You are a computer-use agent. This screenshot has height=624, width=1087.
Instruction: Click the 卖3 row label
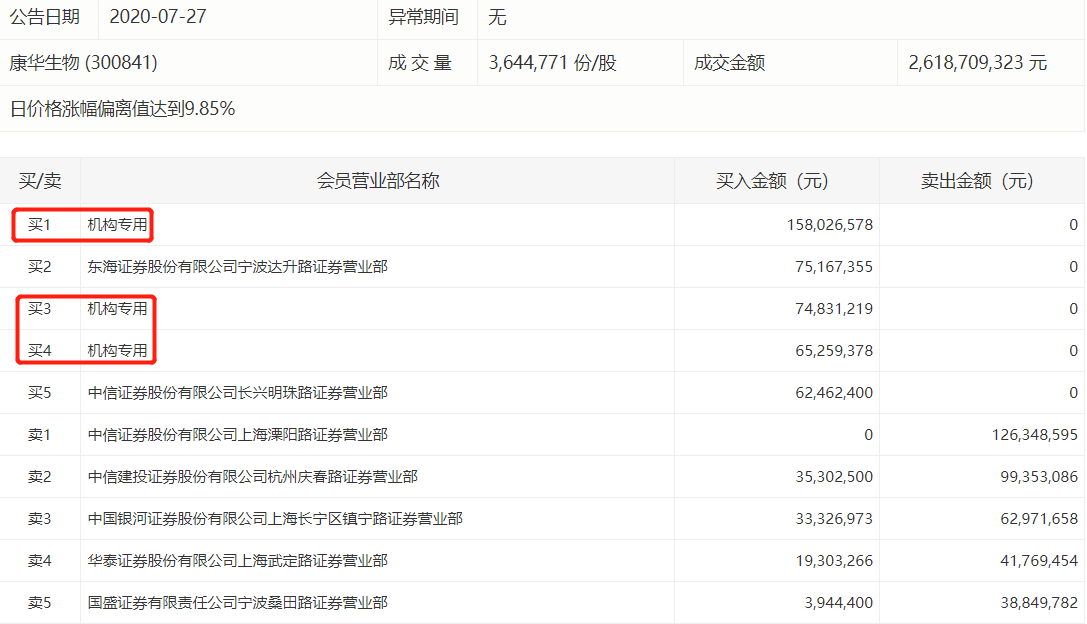pos(40,519)
